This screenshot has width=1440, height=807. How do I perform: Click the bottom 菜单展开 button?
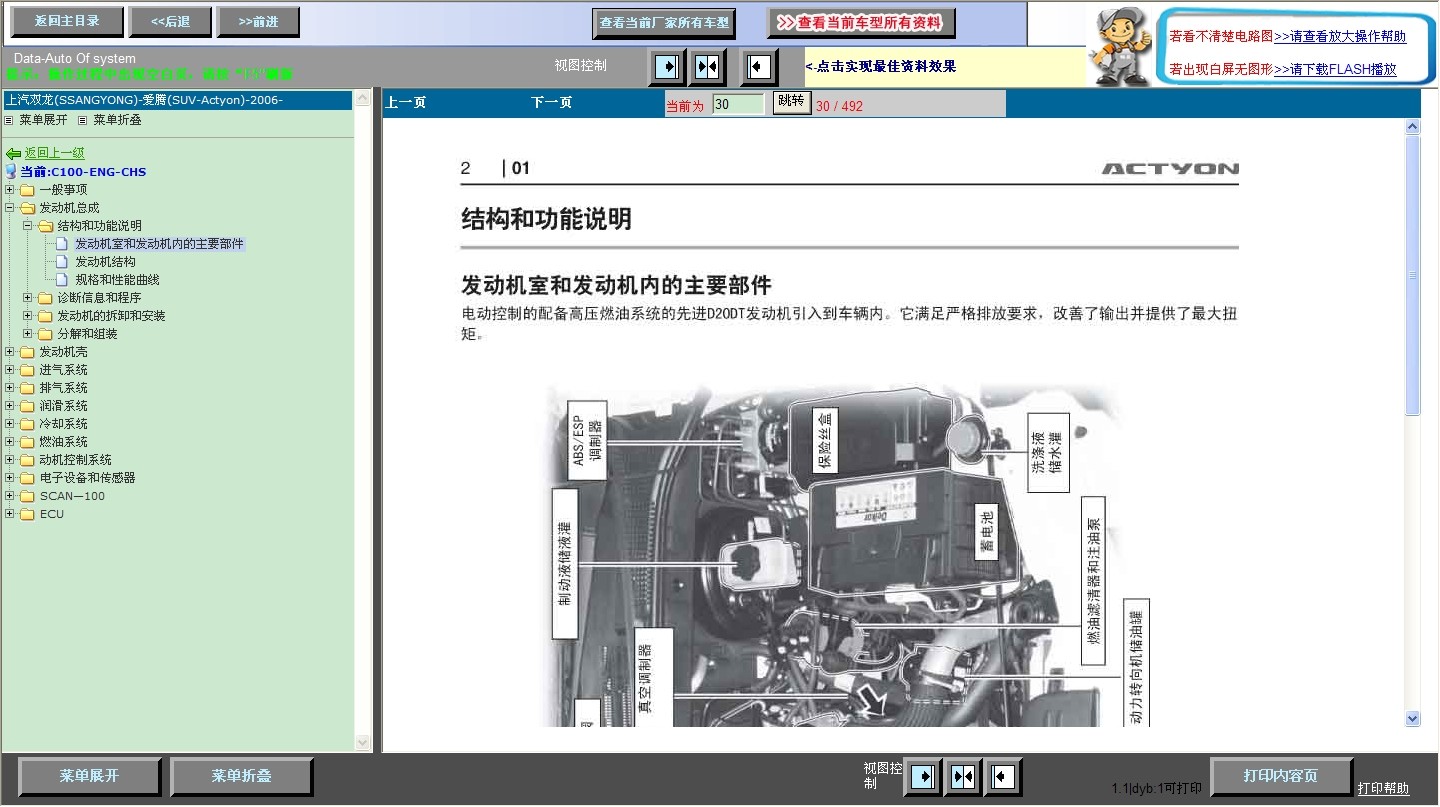(x=89, y=777)
